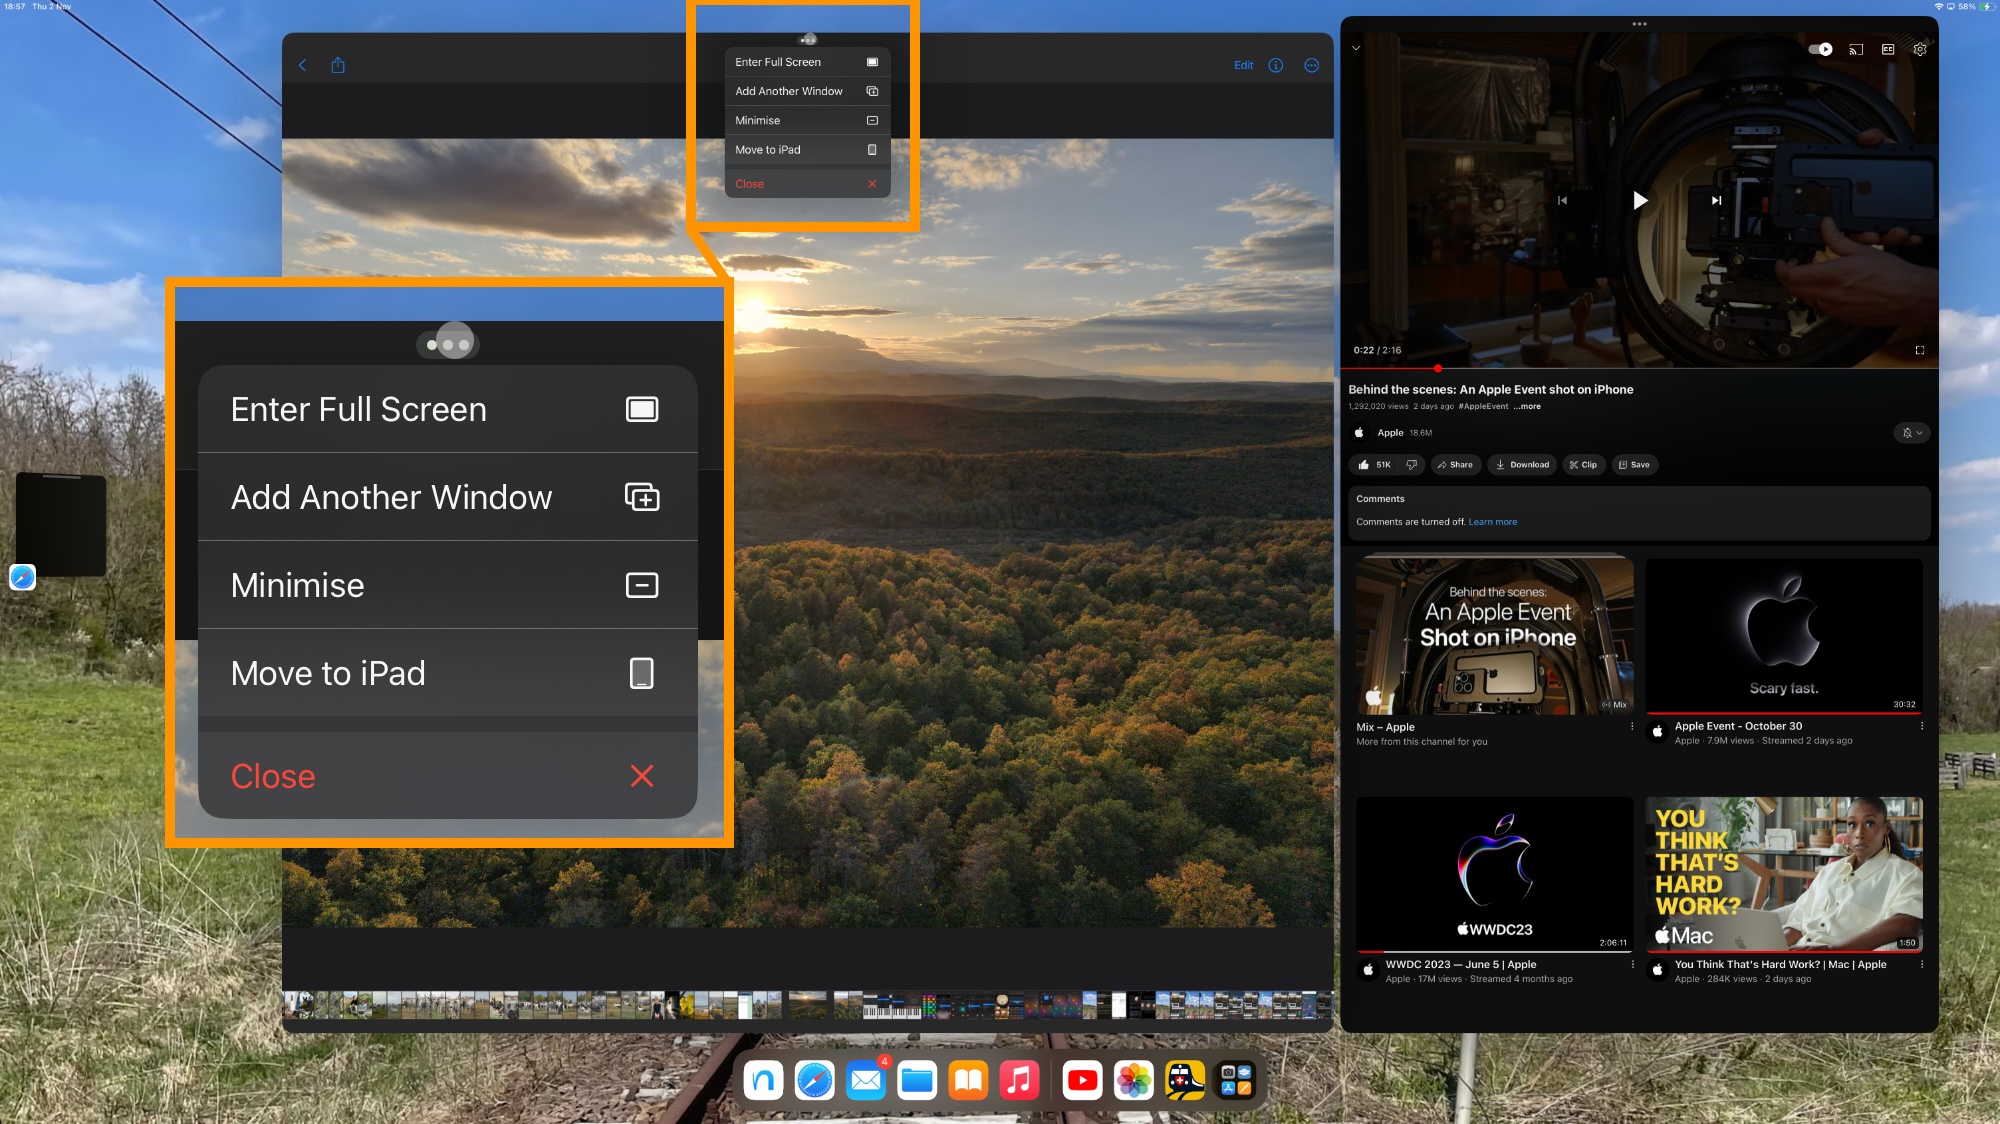Open the You Think That's Hard Work thumbnail

pos(1784,874)
